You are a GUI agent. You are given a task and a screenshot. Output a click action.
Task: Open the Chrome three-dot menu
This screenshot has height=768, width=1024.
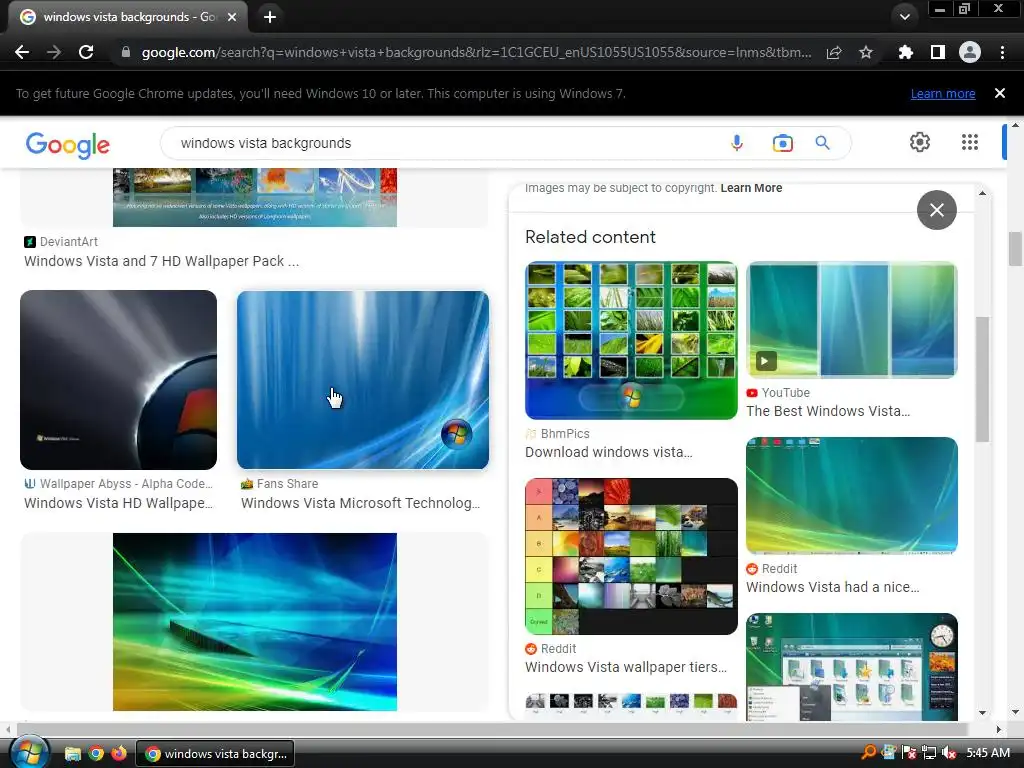point(1002,52)
